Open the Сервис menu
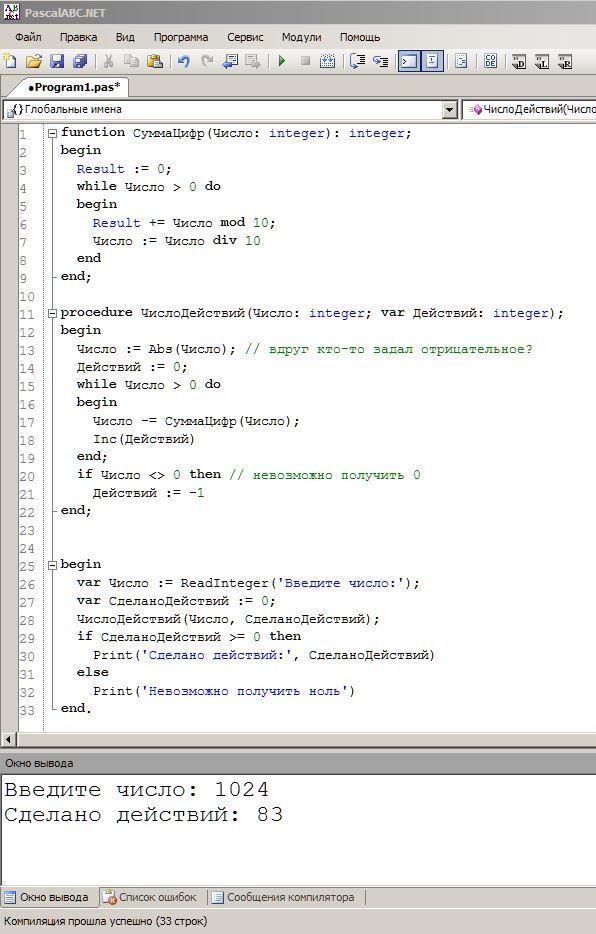 [245, 37]
